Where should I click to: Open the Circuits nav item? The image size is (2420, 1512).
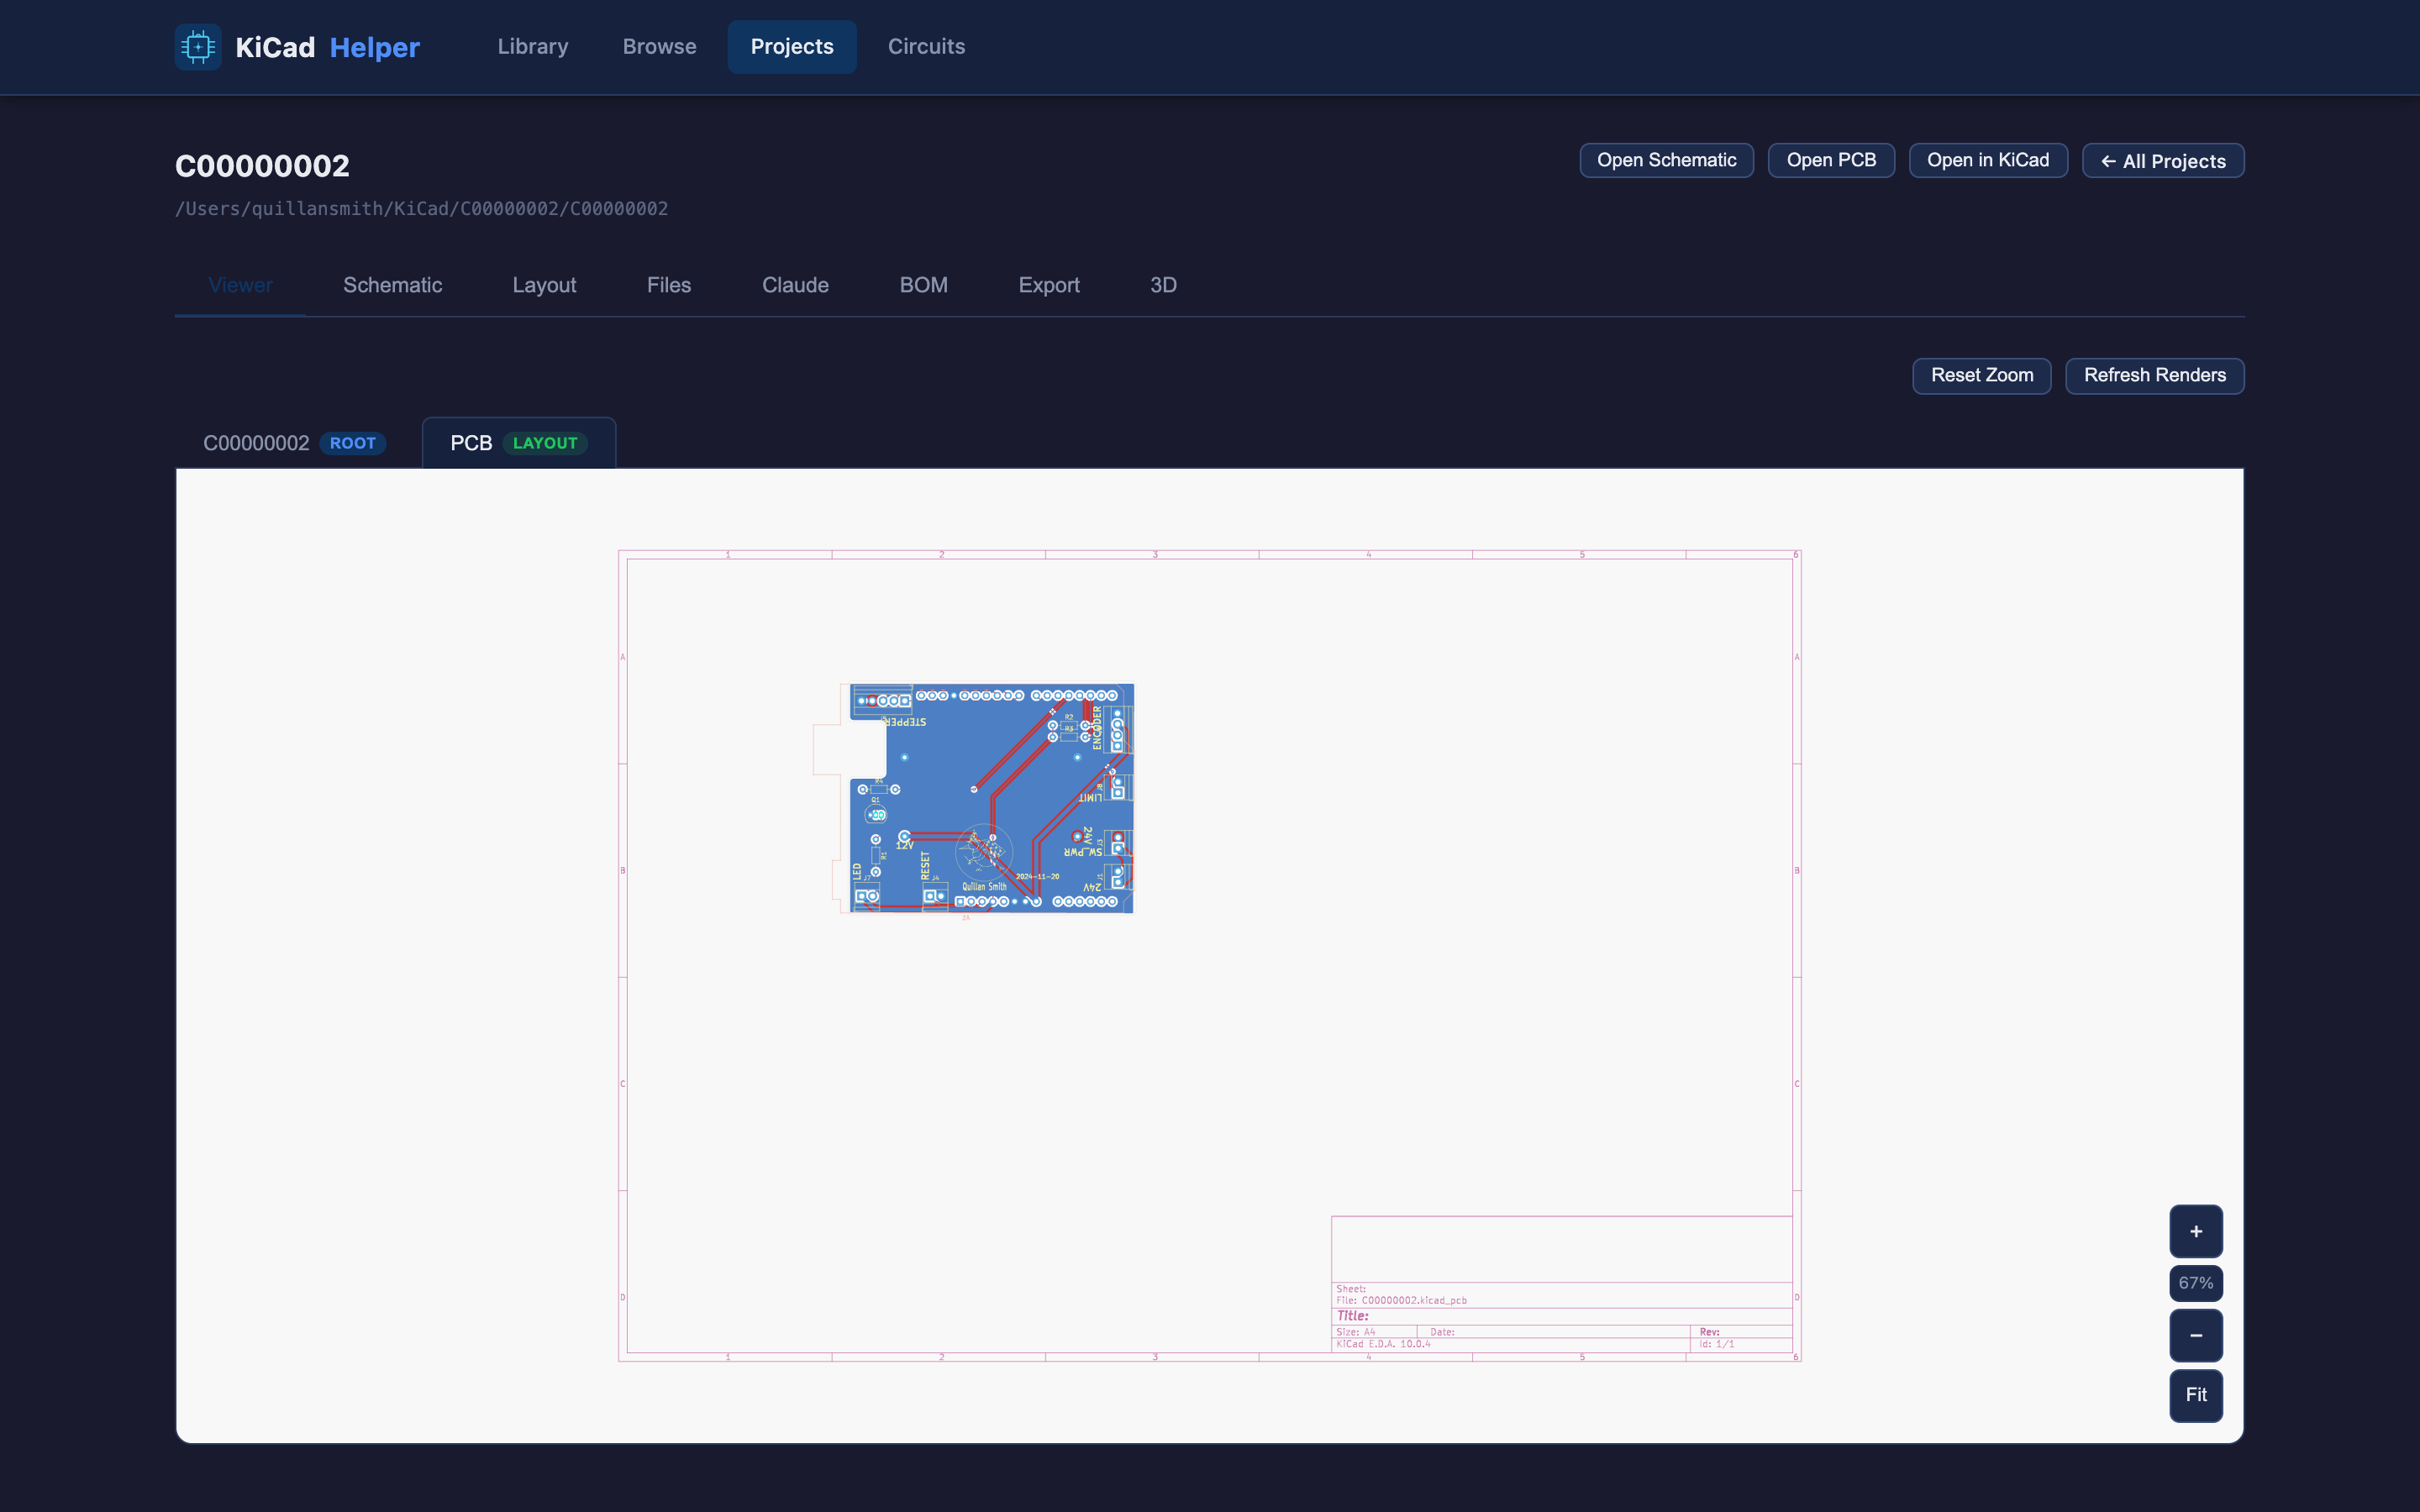point(926,47)
